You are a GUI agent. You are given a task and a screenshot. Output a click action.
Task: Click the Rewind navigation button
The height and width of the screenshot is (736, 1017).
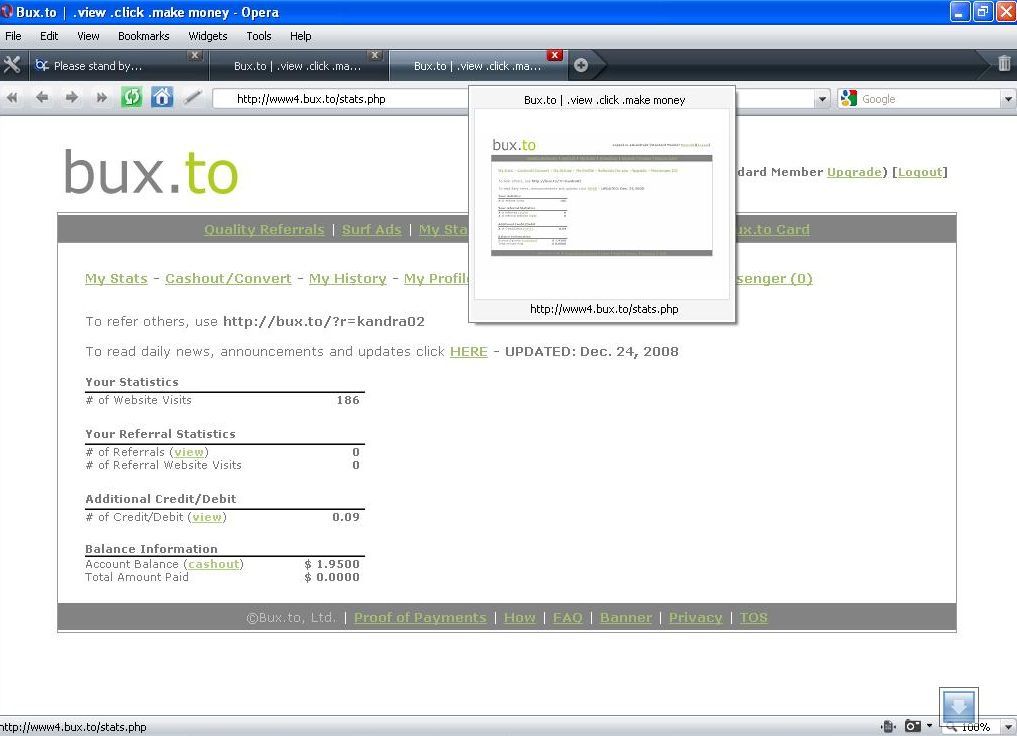coord(12,98)
